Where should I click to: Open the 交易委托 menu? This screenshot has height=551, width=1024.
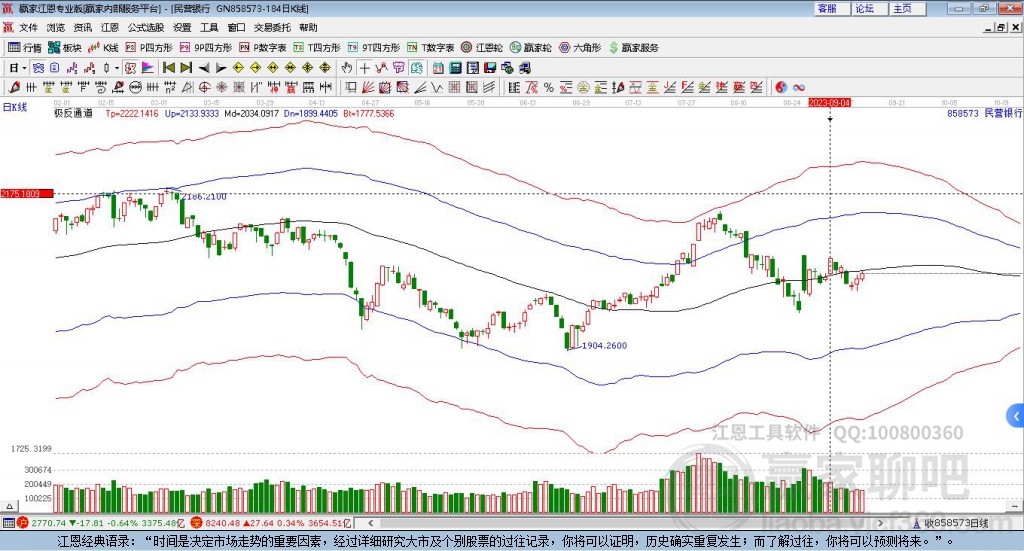[x=272, y=27]
